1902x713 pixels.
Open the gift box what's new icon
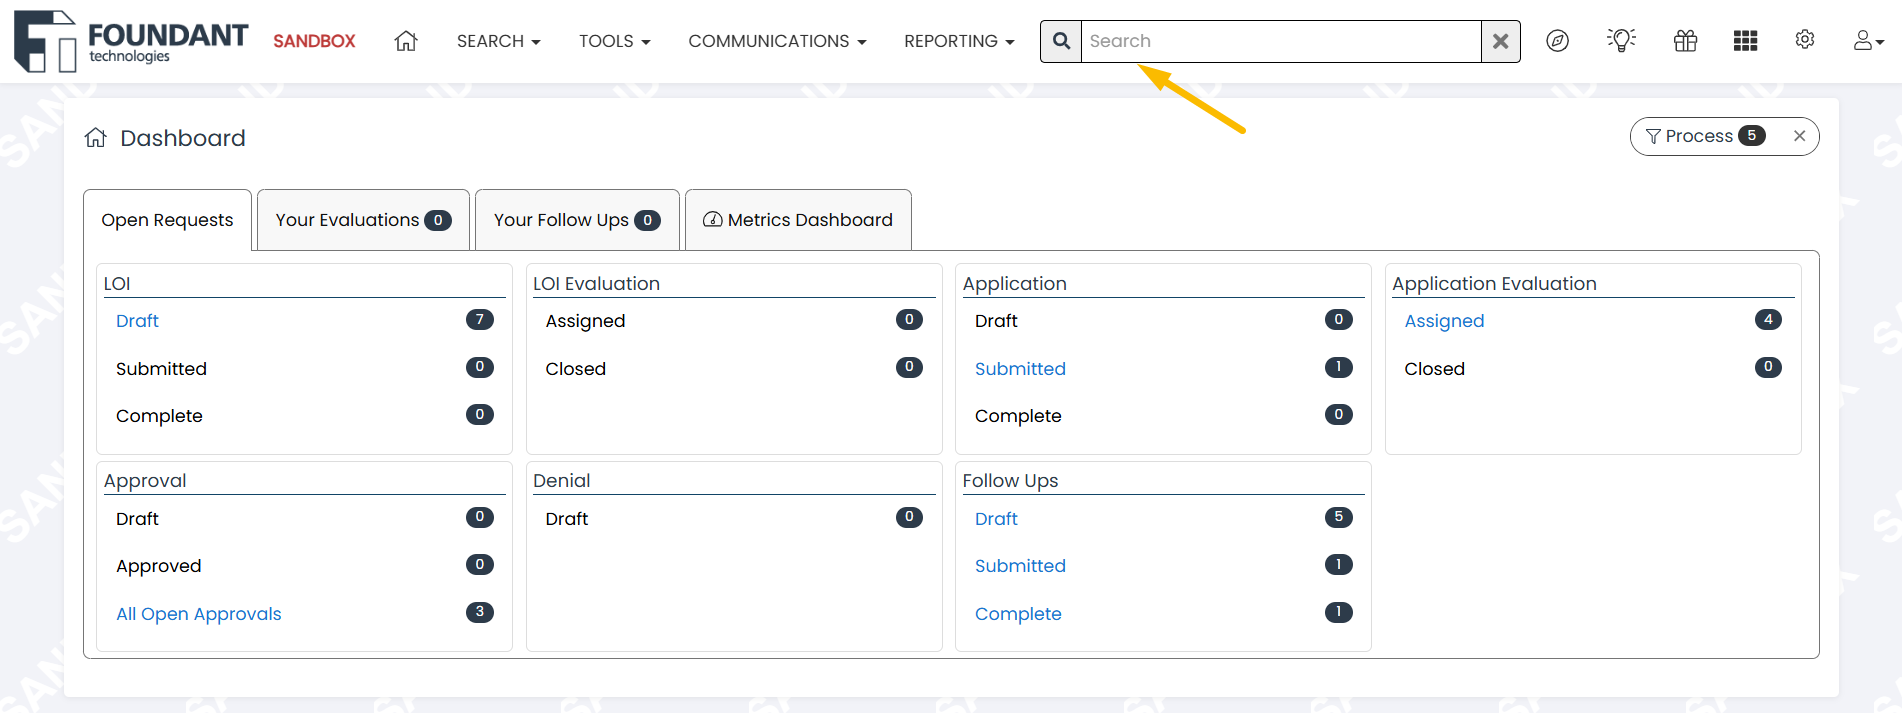click(x=1685, y=41)
